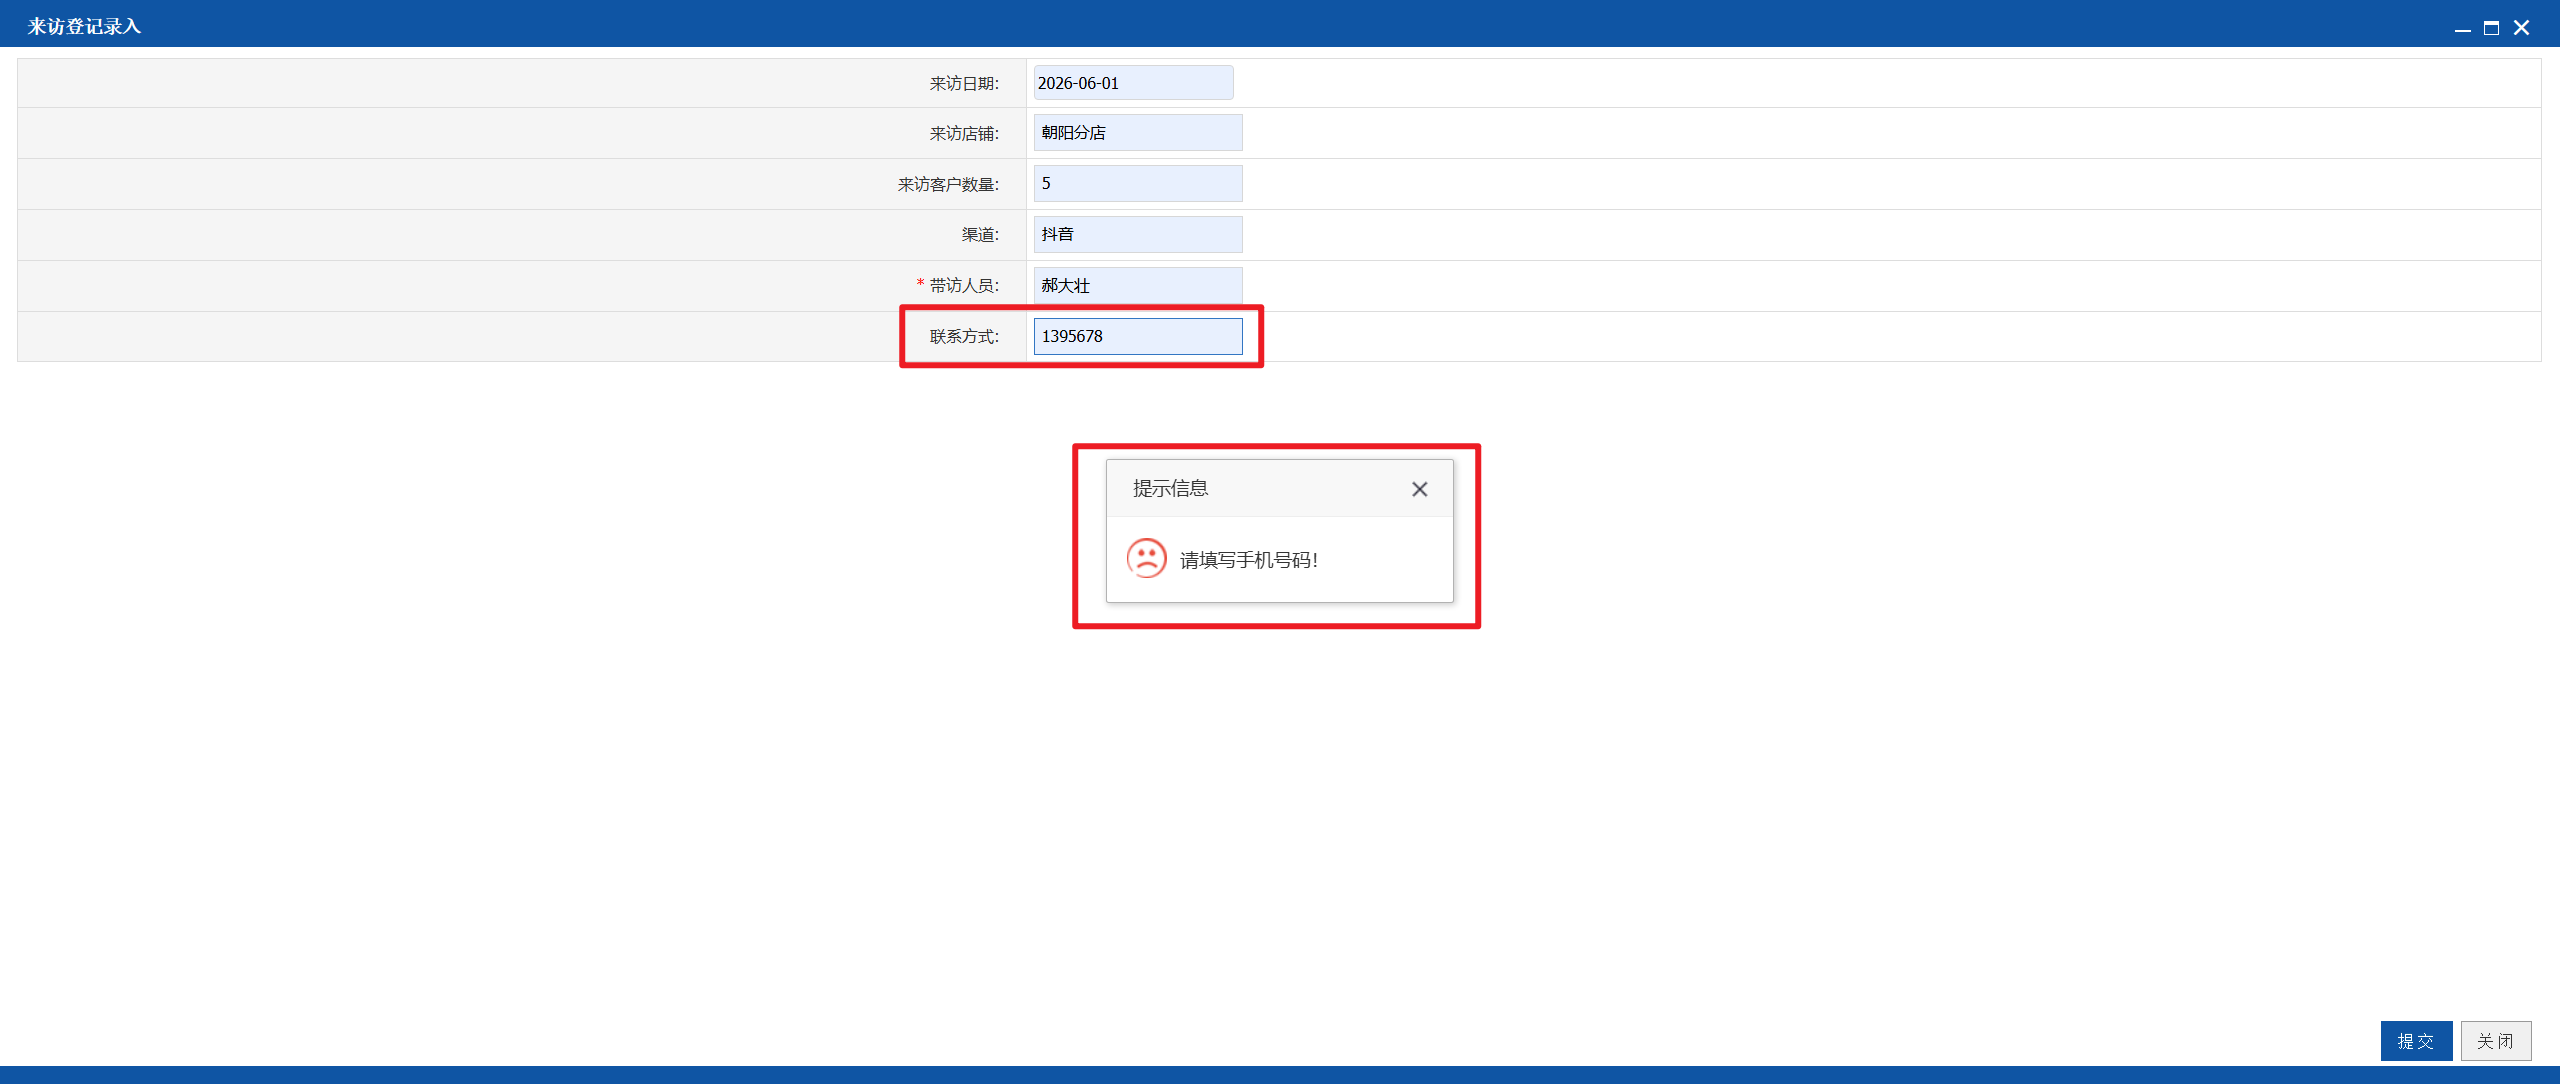Viewport: 2560px width, 1084px height.
Task: Click the 来访登记录入 window title
Action: 84,27
